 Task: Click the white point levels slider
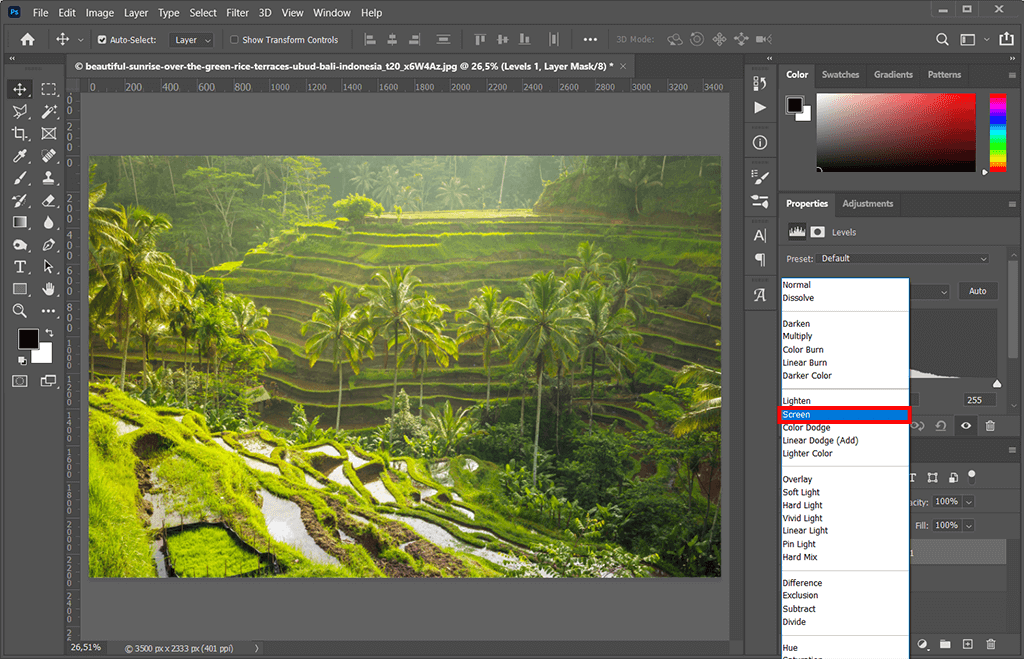[x=997, y=383]
